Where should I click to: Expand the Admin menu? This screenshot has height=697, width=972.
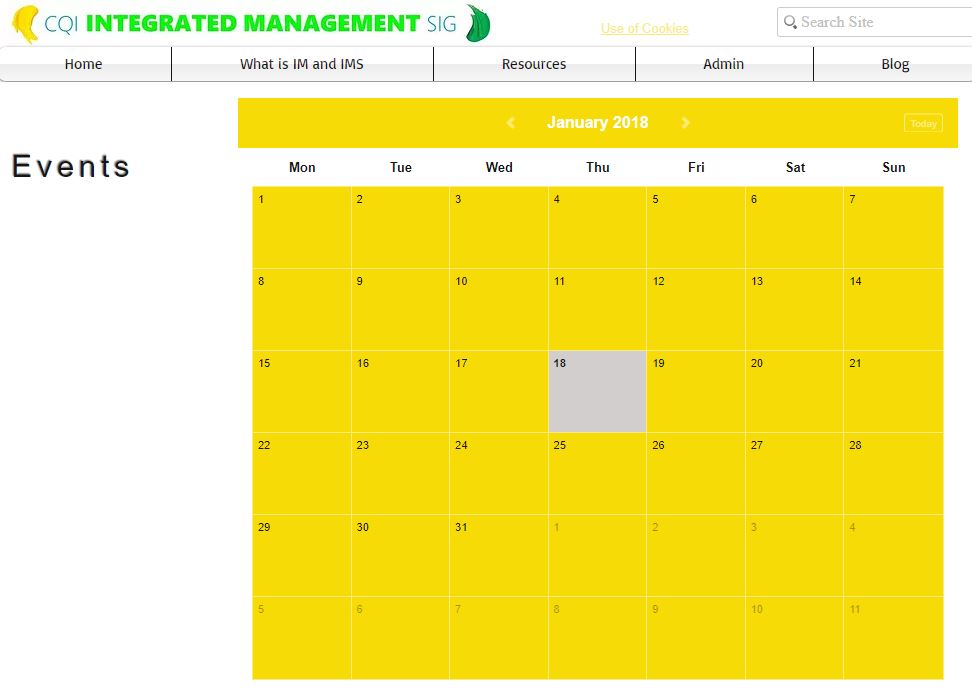click(x=723, y=64)
